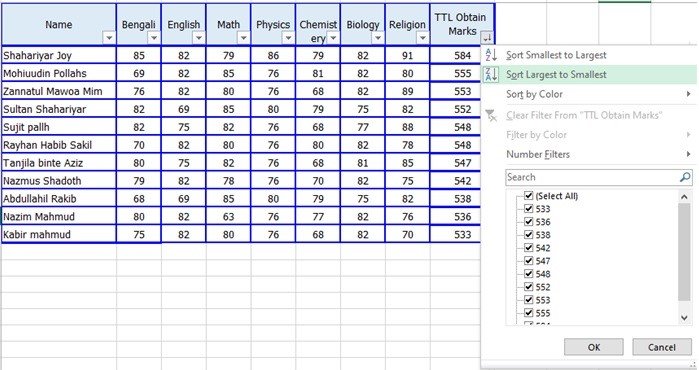699x370 pixels.
Task: Click the TTL Obtain Marks sort dropdown button
Action: [x=487, y=38]
